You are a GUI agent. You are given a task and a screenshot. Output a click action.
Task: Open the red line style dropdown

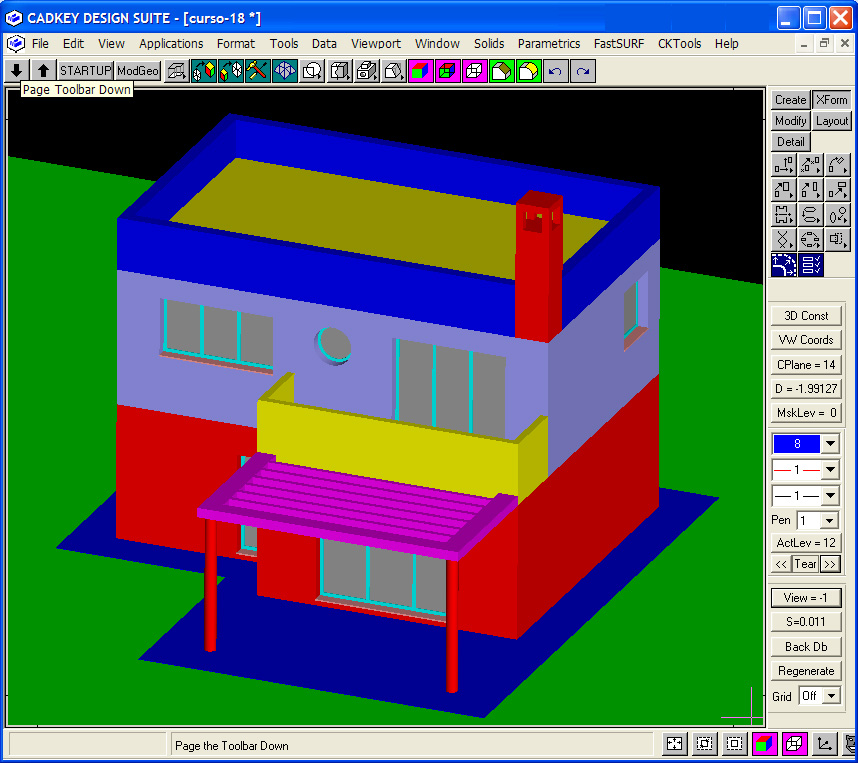[830, 470]
